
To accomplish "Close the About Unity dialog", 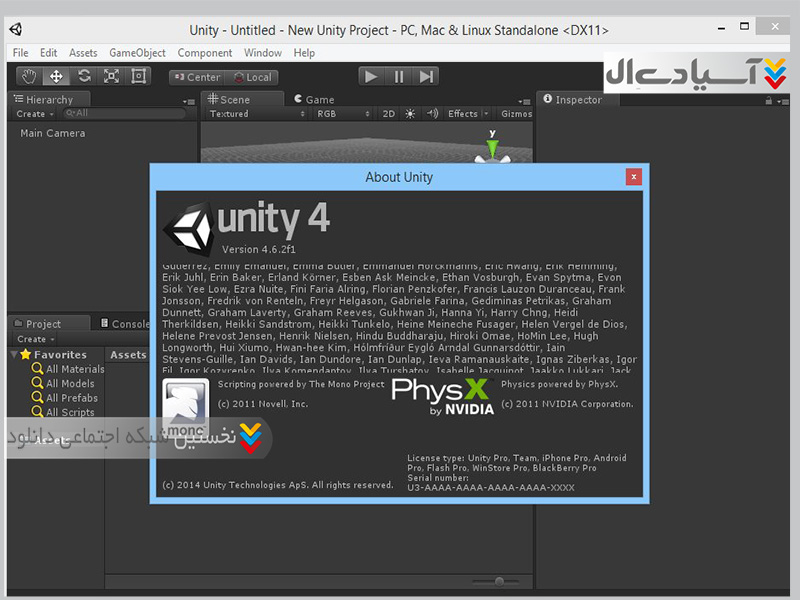I will [x=633, y=177].
